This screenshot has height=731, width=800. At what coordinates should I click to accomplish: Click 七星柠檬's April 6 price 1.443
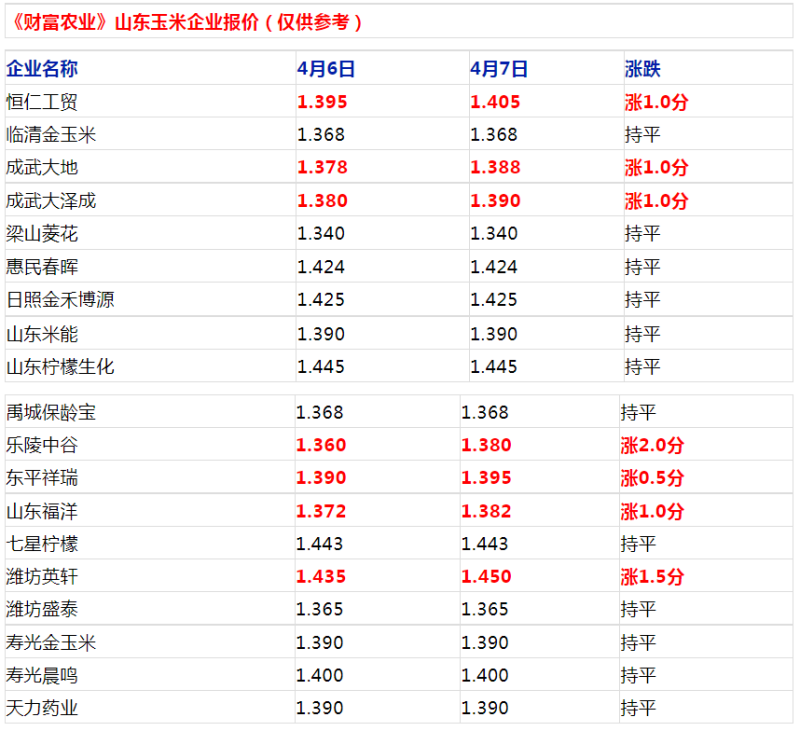pyautogui.click(x=319, y=544)
